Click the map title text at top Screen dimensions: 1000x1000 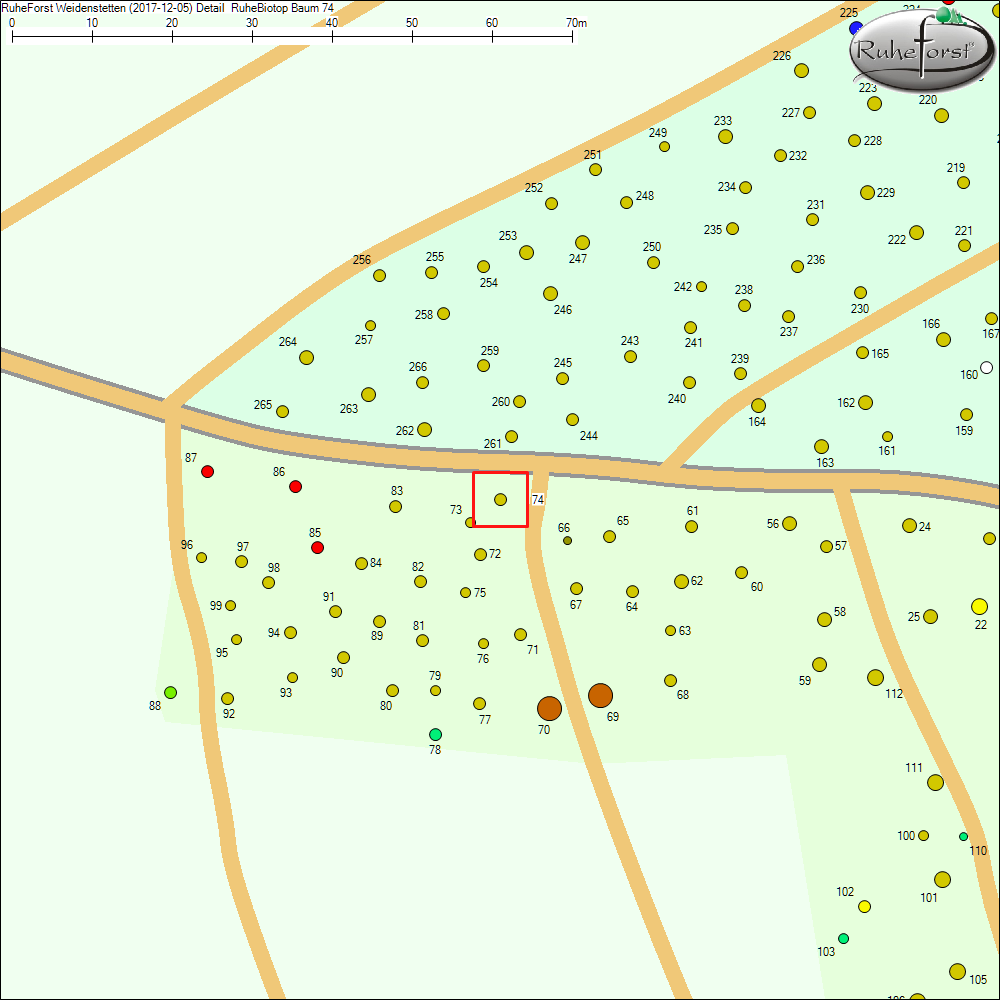pos(168,7)
